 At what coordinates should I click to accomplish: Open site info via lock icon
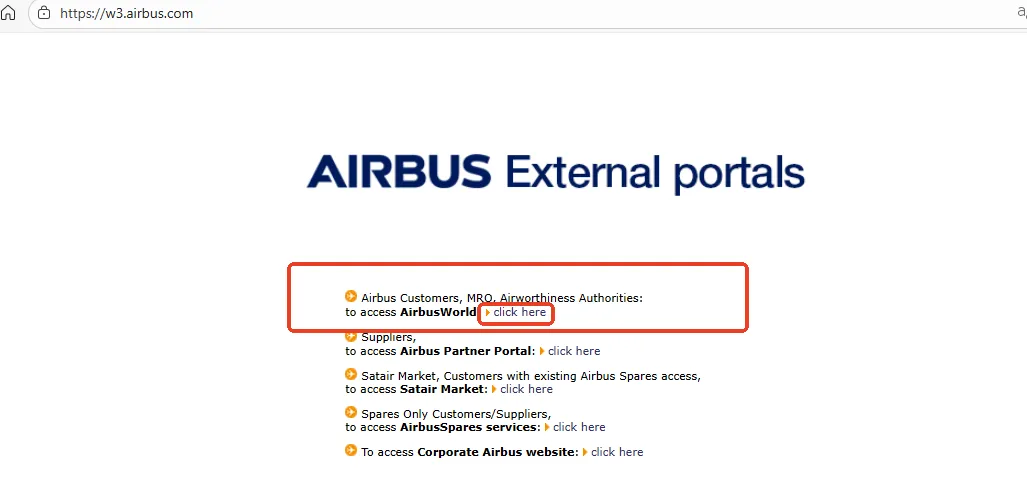[x=43, y=14]
